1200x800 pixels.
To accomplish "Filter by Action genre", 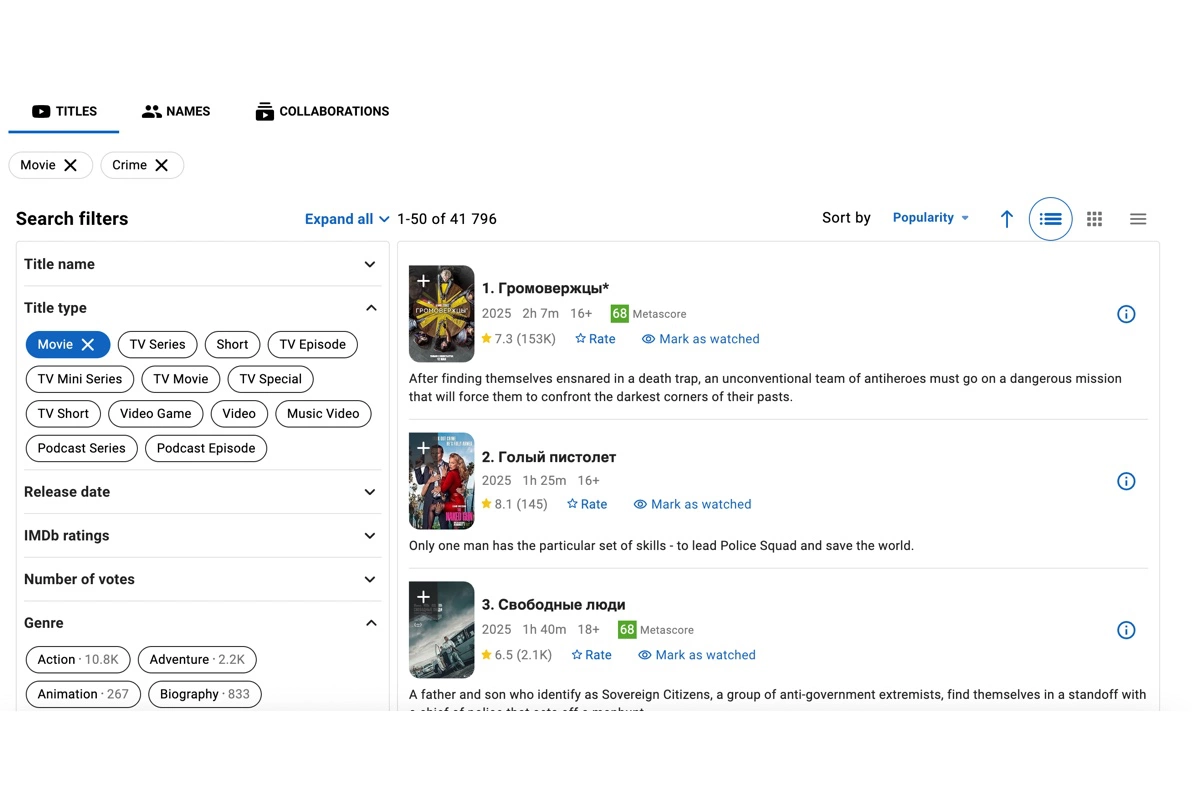I will 78,660.
